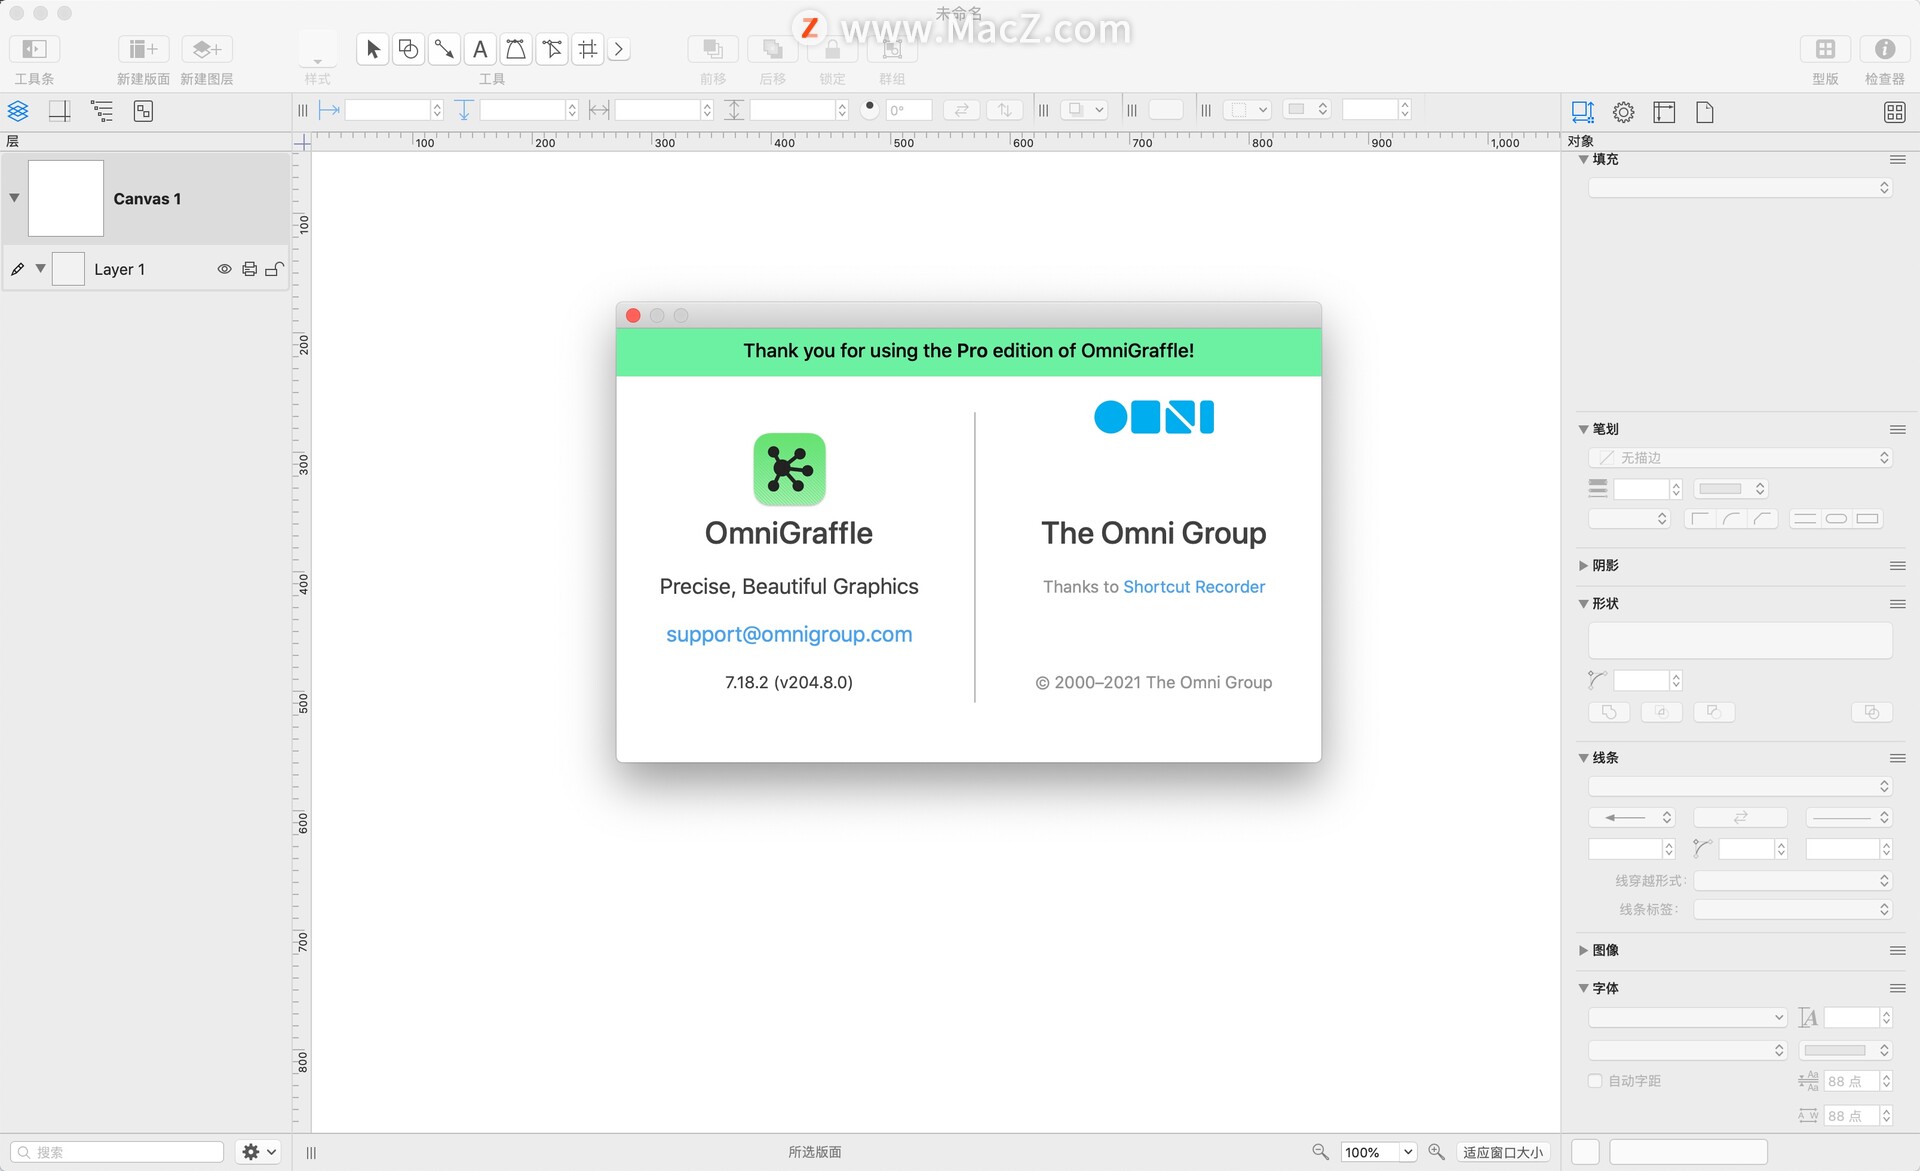Open the Stencil browser grid icon
The width and height of the screenshot is (1920, 1171).
click(1894, 112)
